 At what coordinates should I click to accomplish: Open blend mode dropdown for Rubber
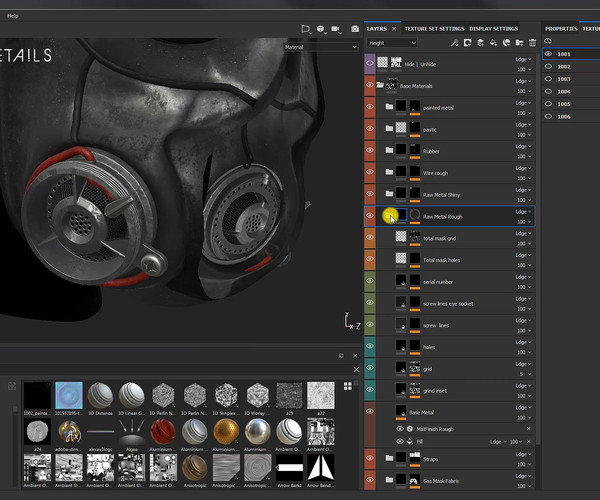pos(523,147)
